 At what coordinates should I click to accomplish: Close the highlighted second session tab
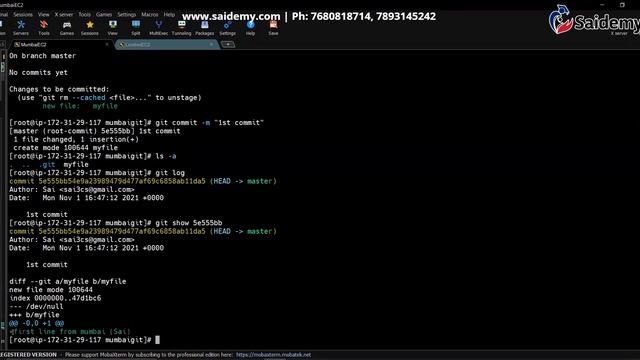pos(211,44)
